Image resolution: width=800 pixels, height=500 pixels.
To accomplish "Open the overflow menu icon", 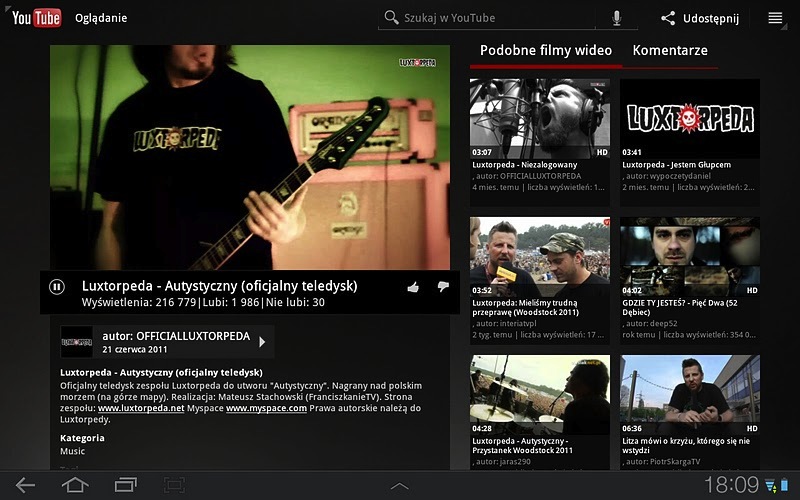I will 775,18.
